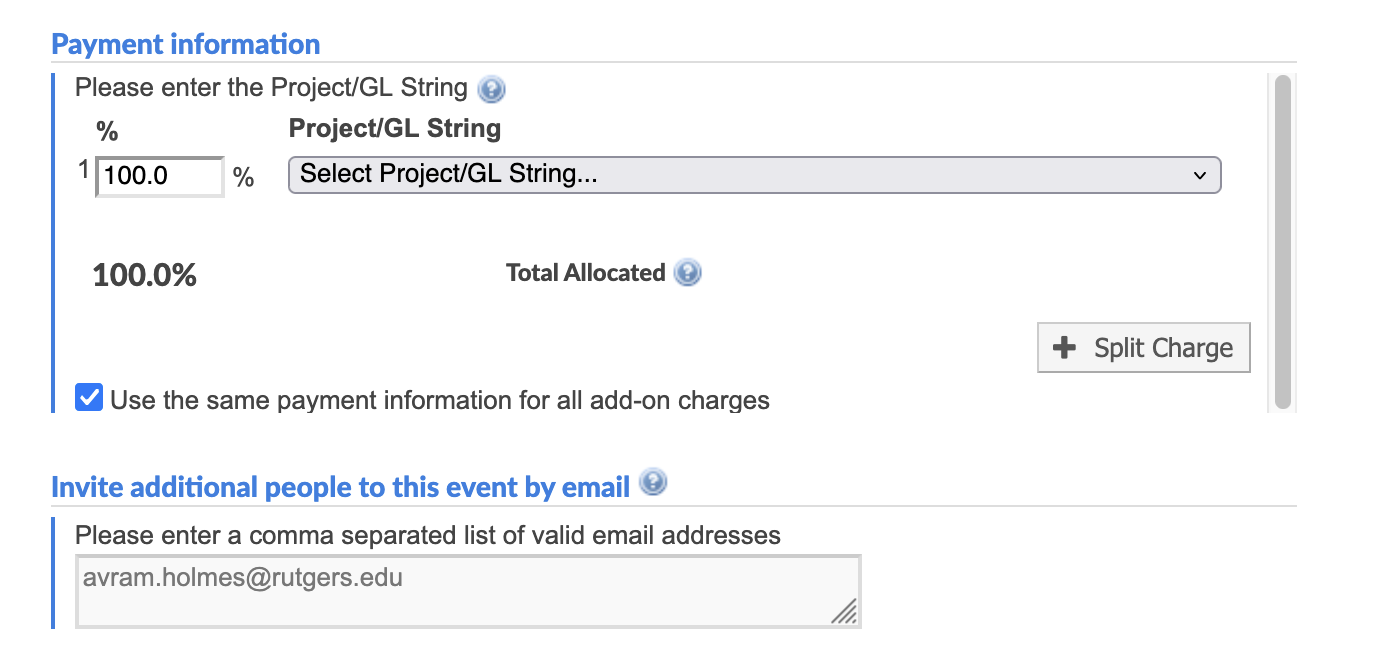Open the Select Project/GL String dropdown
1392x670 pixels.
click(754, 174)
